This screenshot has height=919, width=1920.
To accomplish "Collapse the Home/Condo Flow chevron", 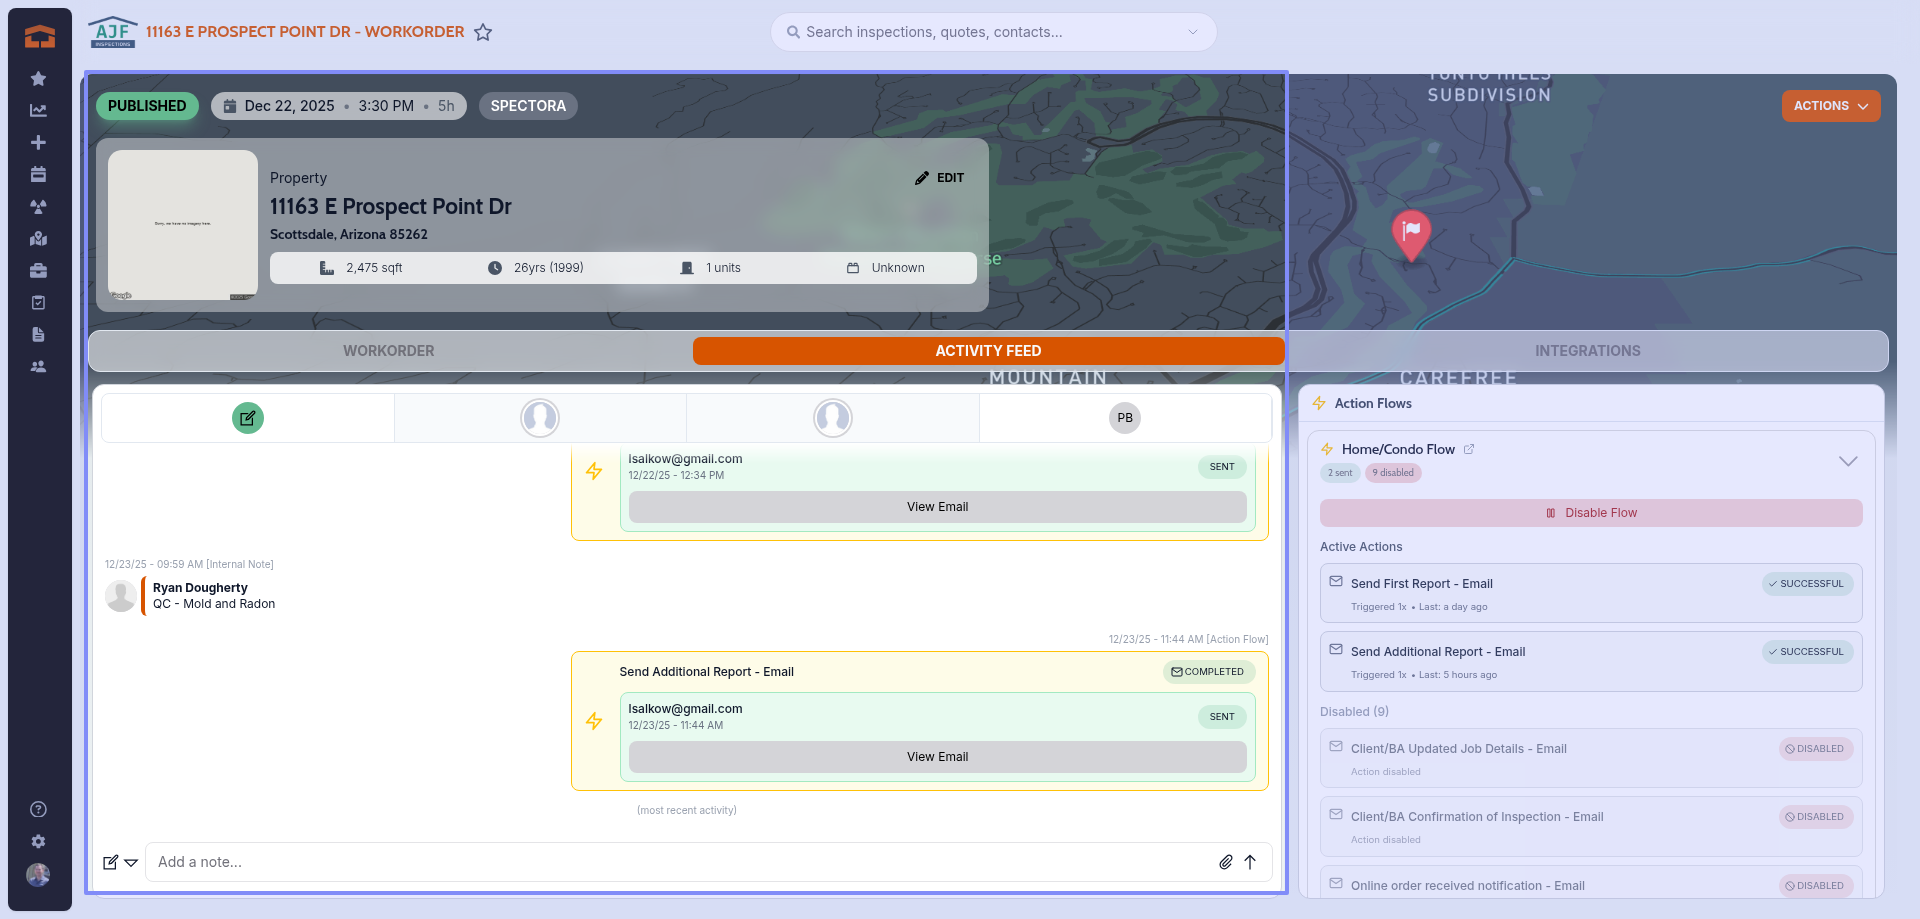I will 1847,461.
